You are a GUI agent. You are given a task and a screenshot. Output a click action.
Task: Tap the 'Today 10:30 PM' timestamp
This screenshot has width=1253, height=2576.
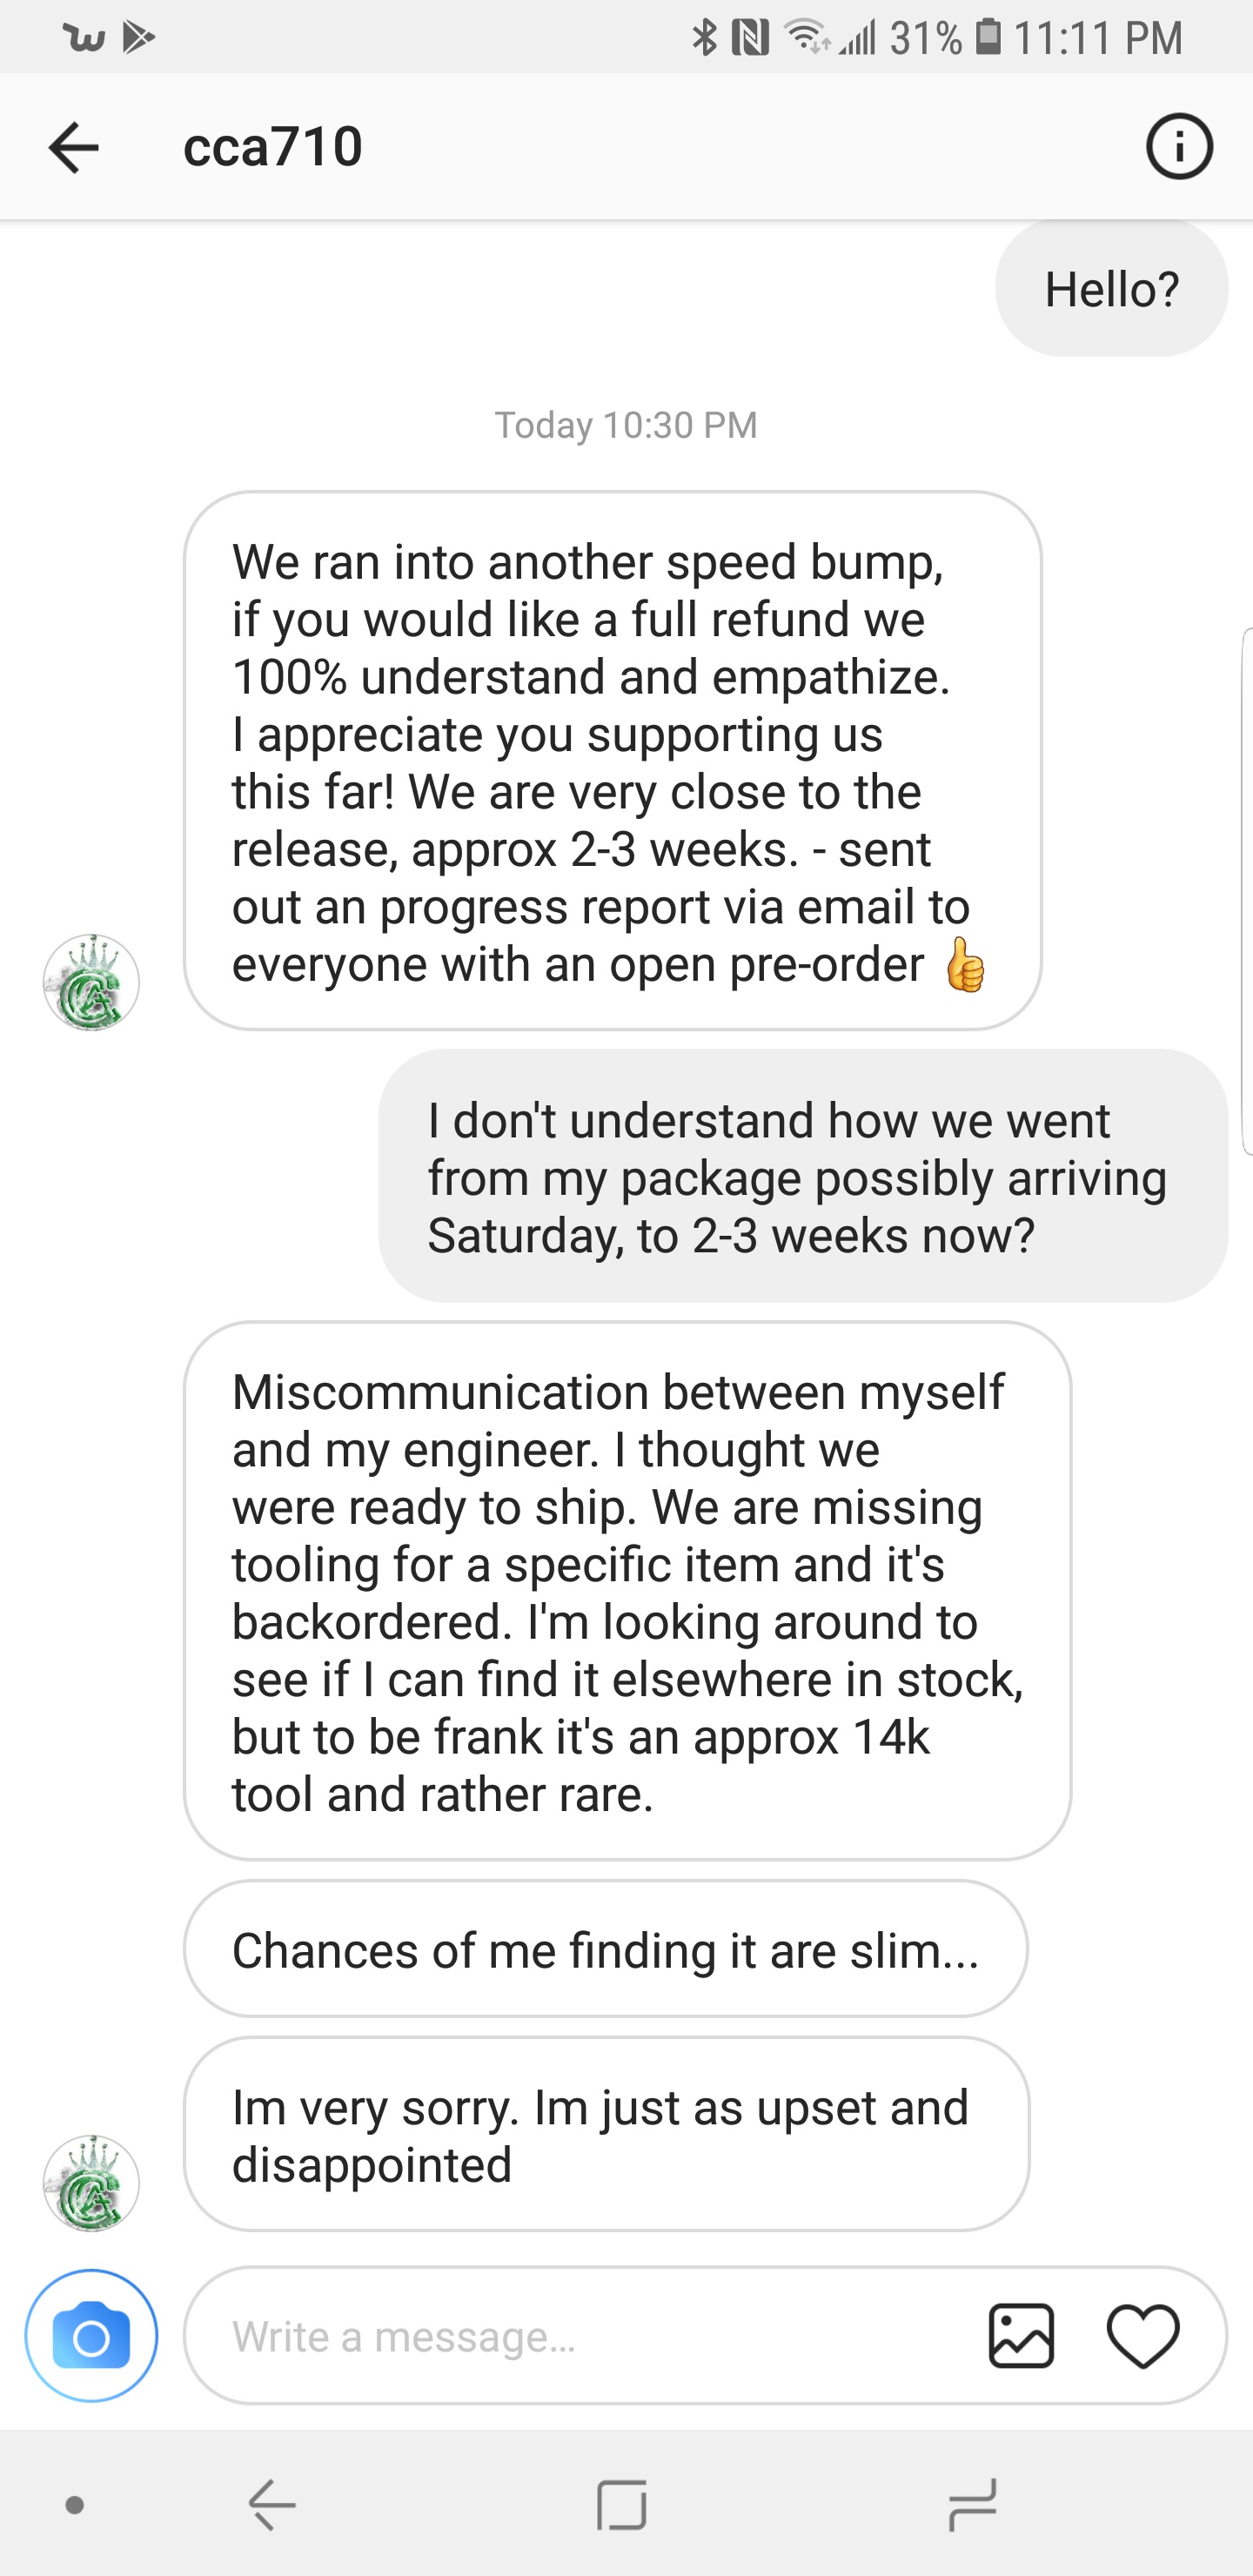[x=626, y=425]
